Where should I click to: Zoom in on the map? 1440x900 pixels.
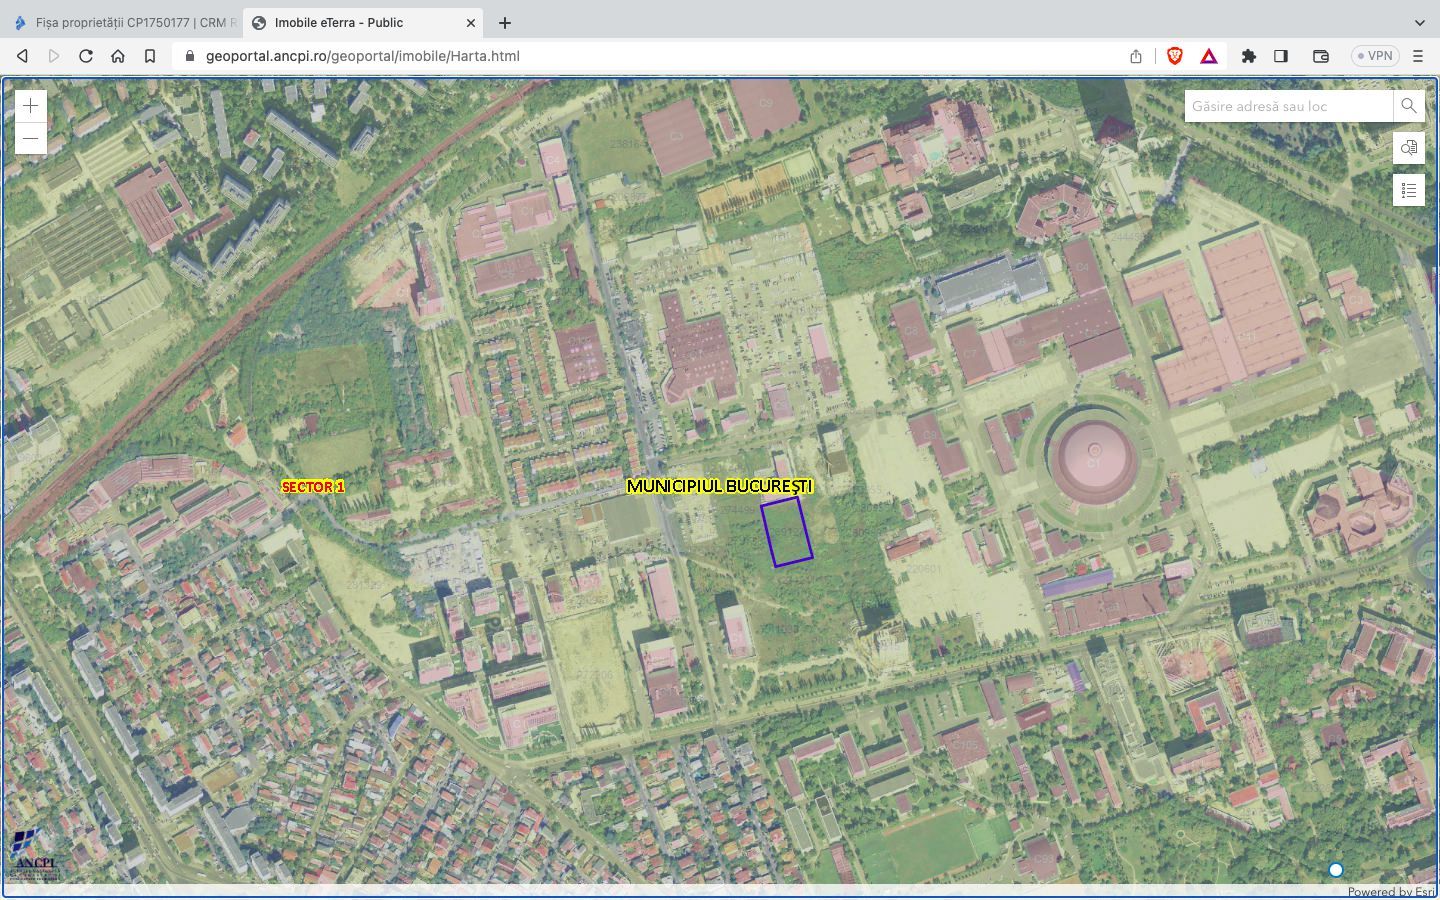tap(31, 106)
